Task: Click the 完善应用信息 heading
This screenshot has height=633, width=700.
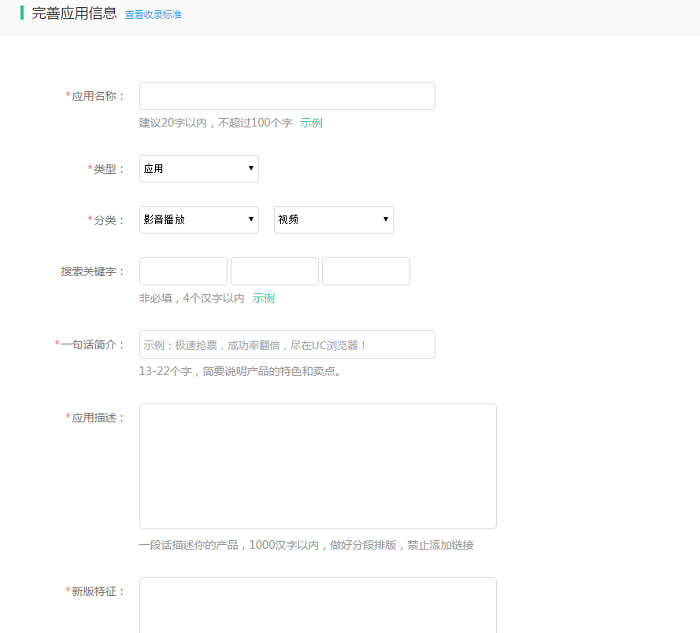Action: [x=74, y=14]
